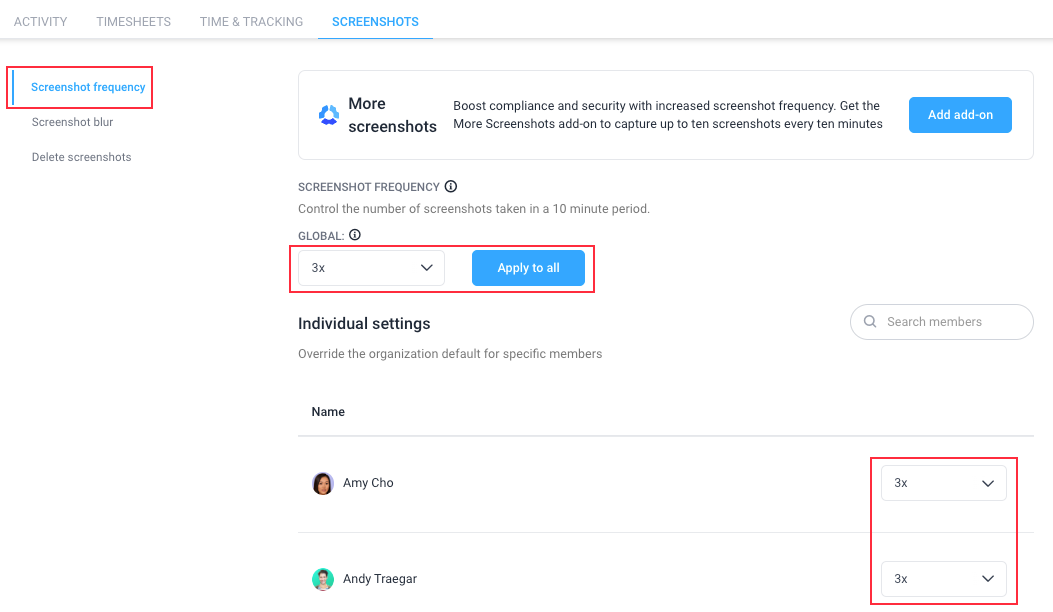Open Delete screenshots in sidebar
Image resolution: width=1053 pixels, height=612 pixels.
click(x=81, y=157)
